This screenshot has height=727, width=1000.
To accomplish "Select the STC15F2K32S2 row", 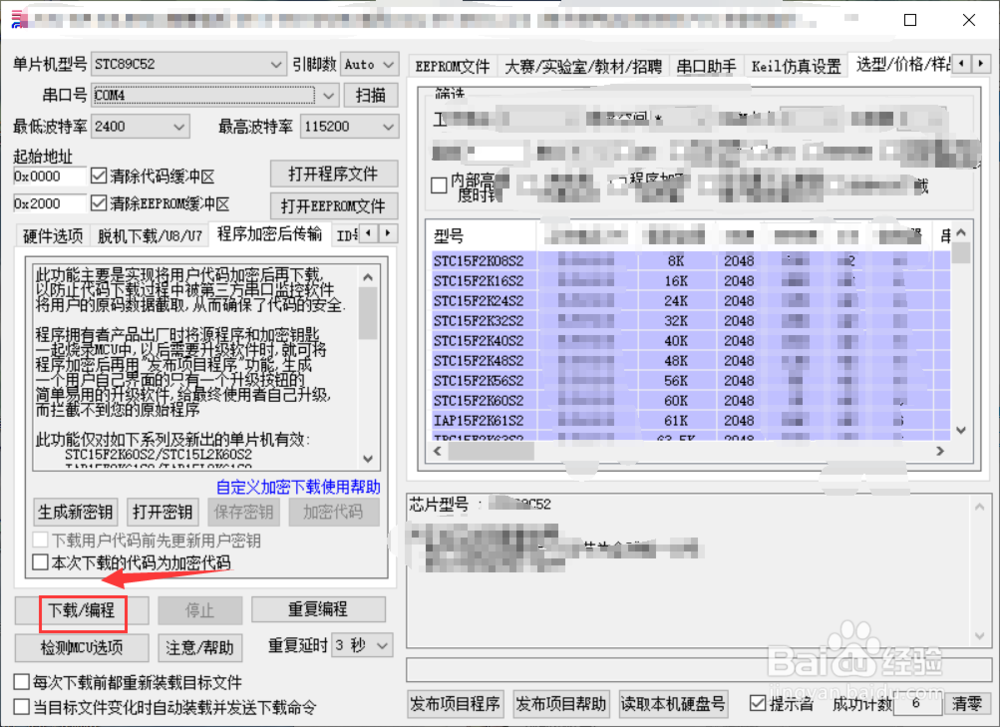I will point(691,321).
